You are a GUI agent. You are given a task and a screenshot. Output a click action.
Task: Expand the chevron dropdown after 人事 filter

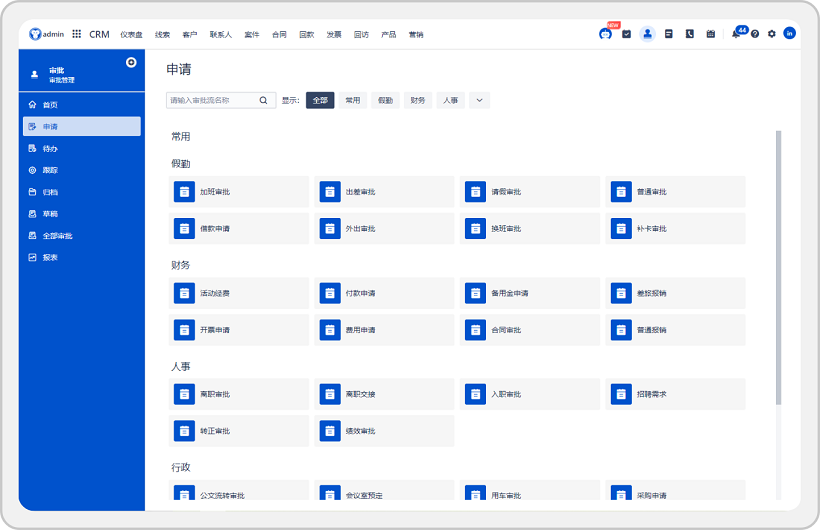pos(479,100)
